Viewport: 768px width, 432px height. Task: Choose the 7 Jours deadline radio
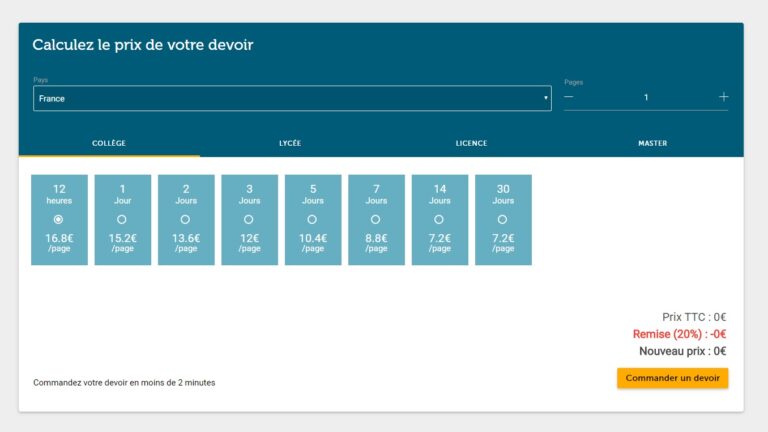[x=376, y=219]
